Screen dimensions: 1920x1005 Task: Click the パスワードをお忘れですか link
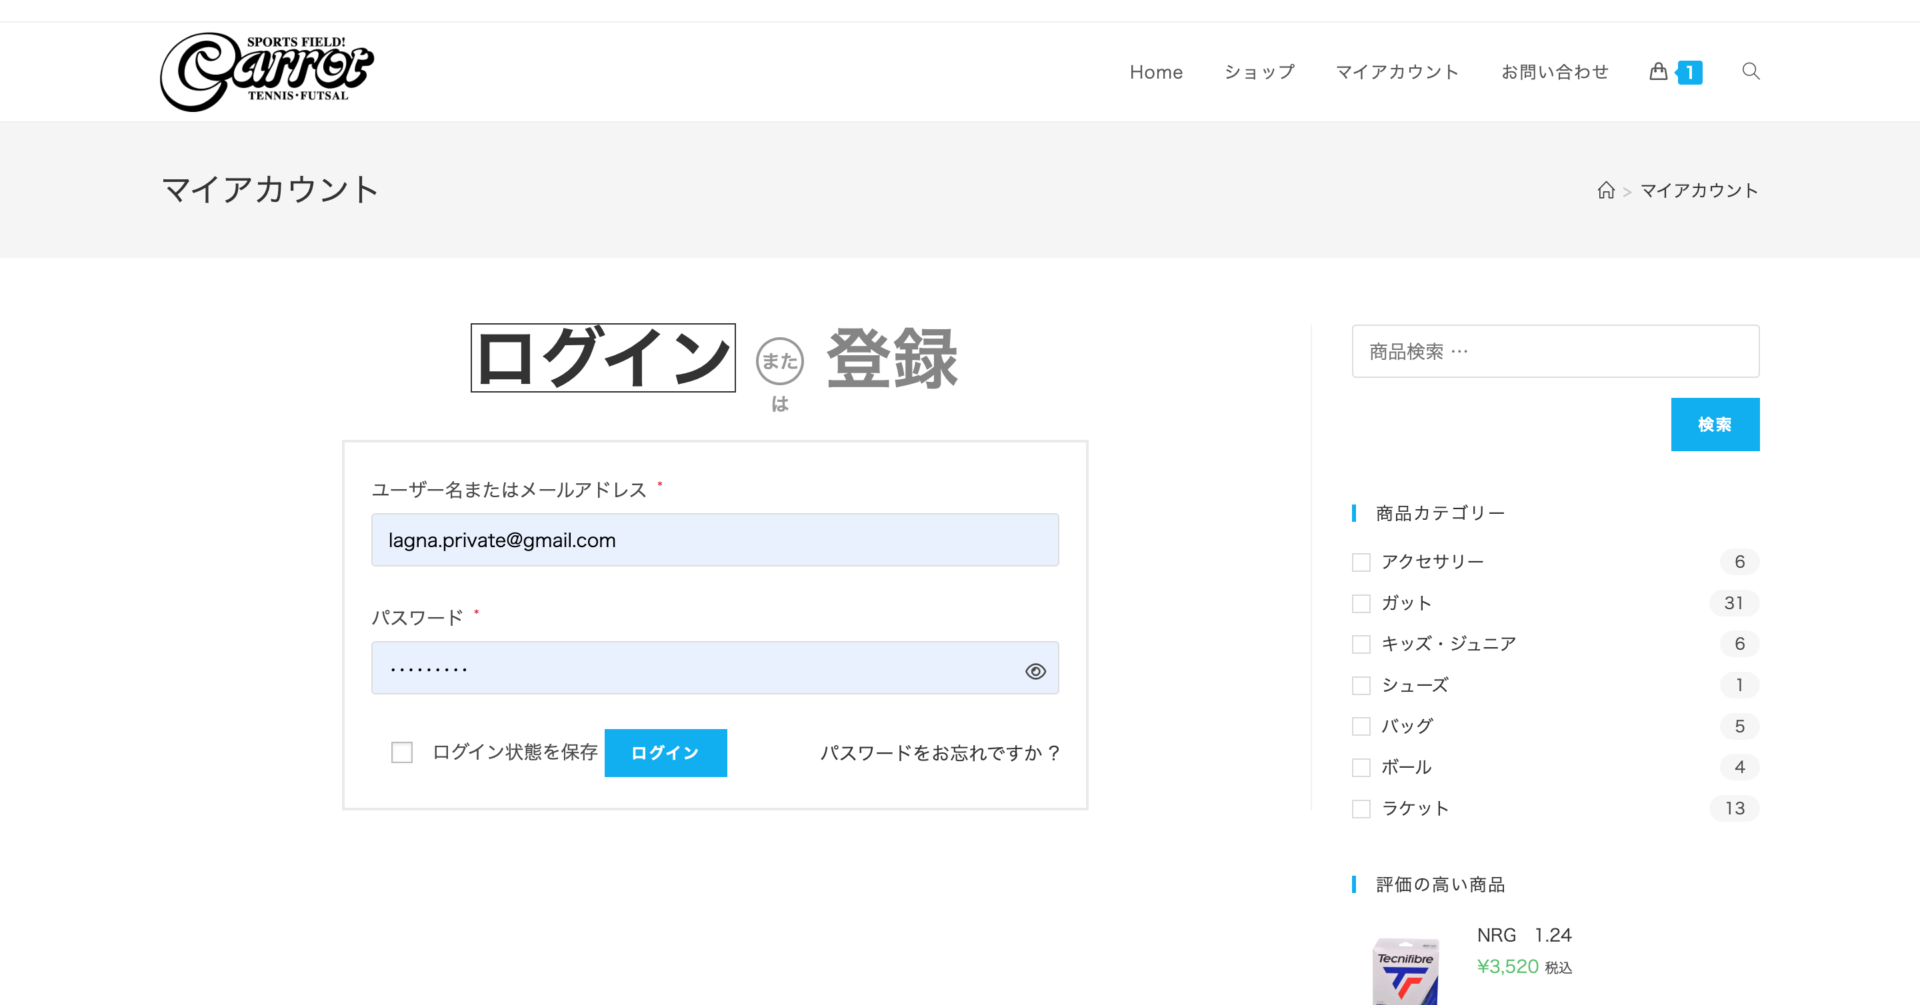point(939,754)
